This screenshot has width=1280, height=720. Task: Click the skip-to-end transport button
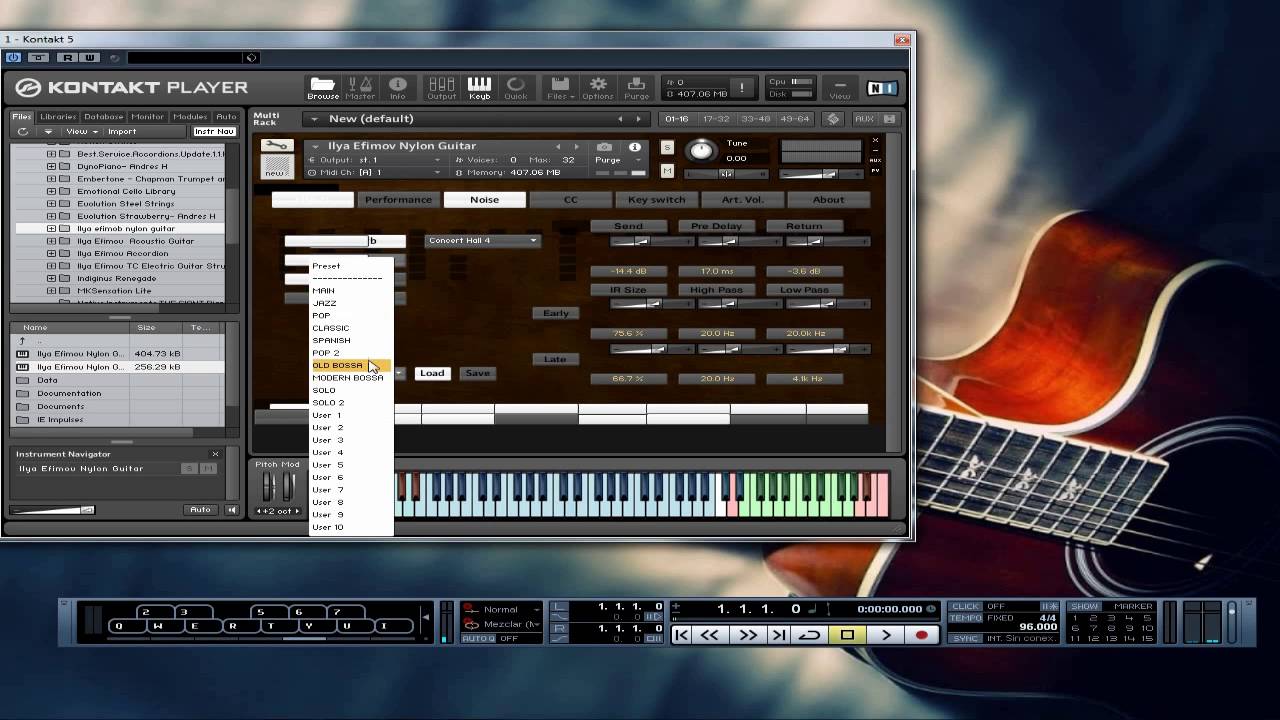[x=779, y=635]
